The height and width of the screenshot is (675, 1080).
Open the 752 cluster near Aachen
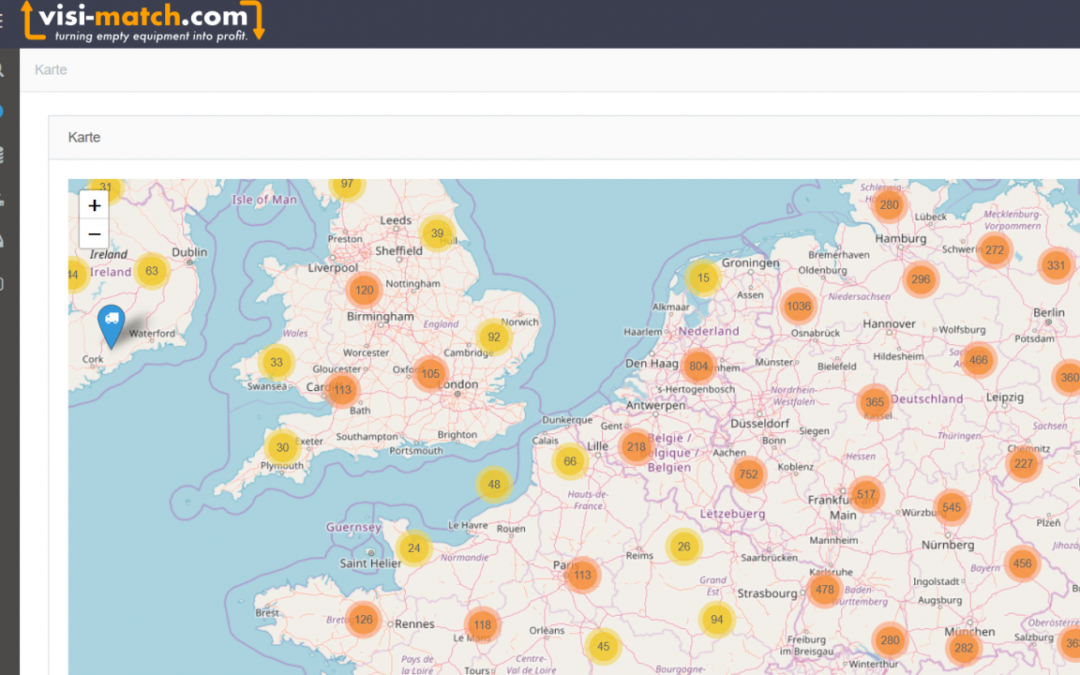click(x=748, y=474)
